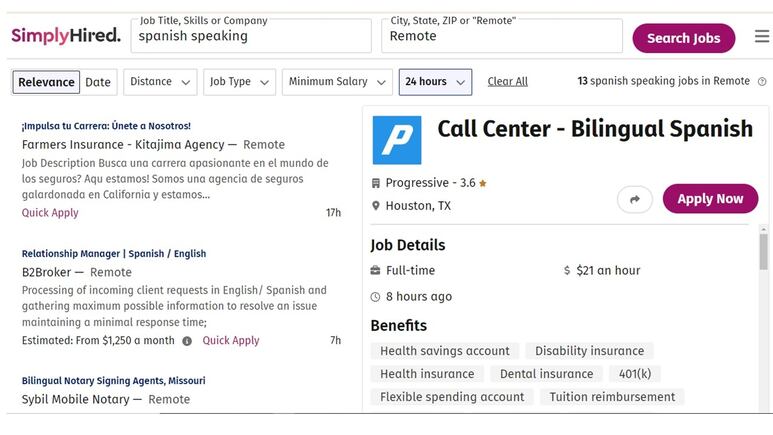Open the hamburger menu icon

[762, 37]
